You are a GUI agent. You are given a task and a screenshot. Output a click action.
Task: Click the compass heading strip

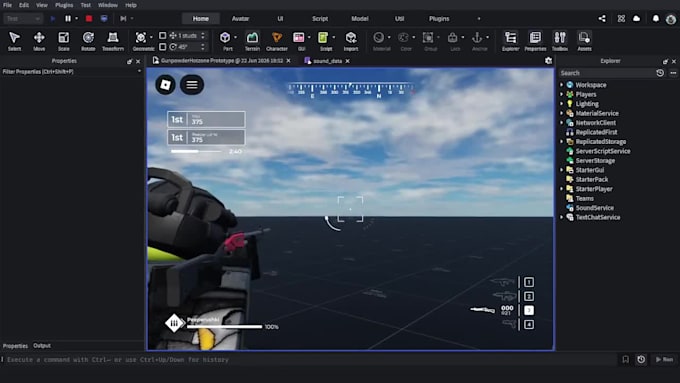(350, 90)
